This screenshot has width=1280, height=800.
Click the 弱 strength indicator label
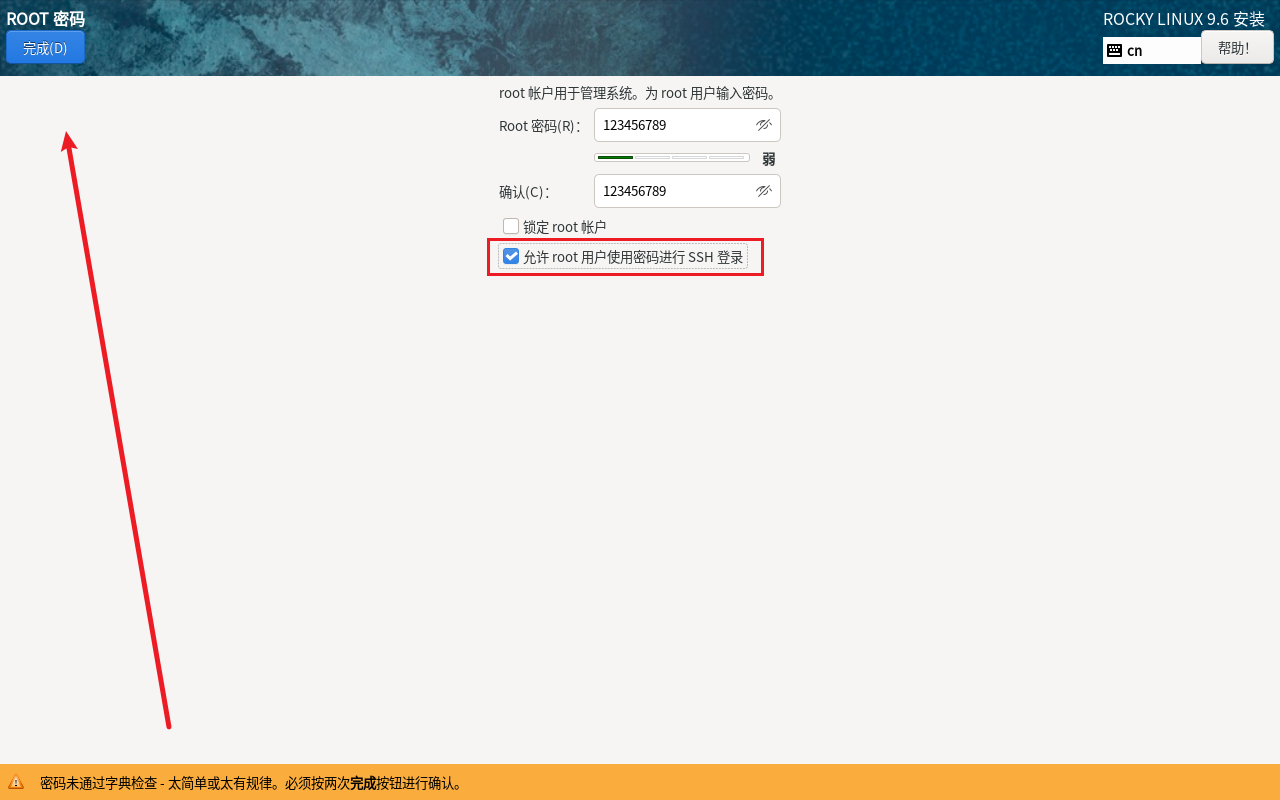[x=768, y=159]
